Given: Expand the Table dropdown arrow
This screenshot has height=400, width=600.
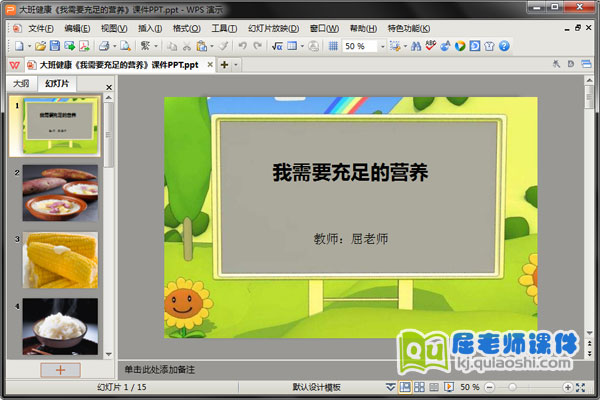Looking at the screenshot, I should tap(302, 46).
